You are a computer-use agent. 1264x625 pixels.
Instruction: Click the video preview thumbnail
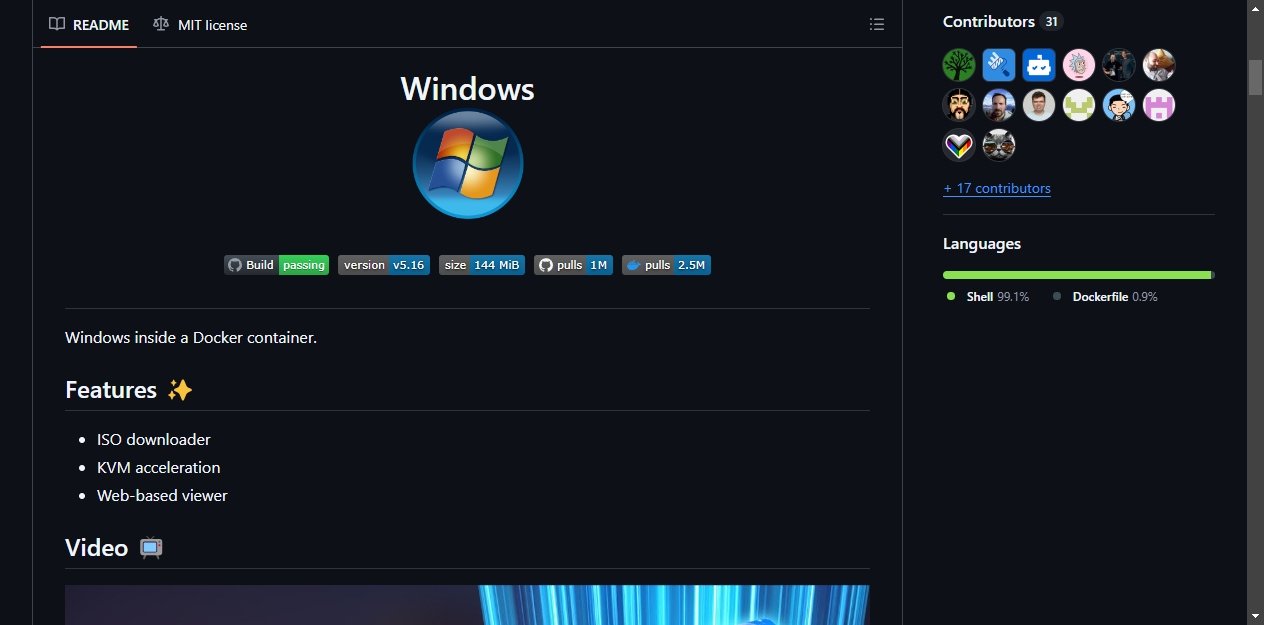tap(467, 605)
